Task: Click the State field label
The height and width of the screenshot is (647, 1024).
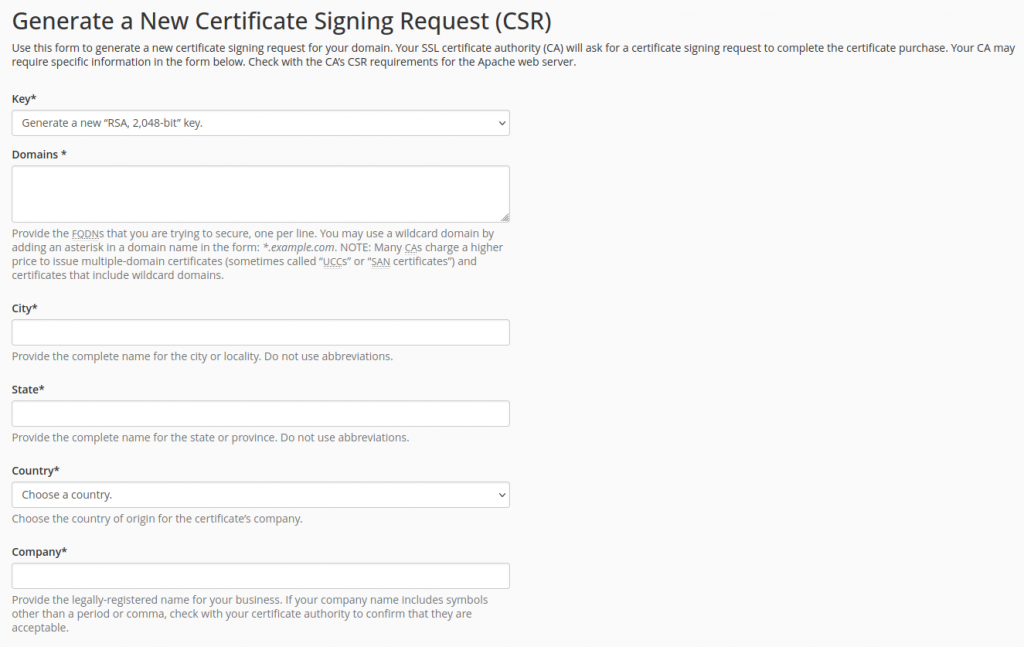Action: tap(28, 389)
